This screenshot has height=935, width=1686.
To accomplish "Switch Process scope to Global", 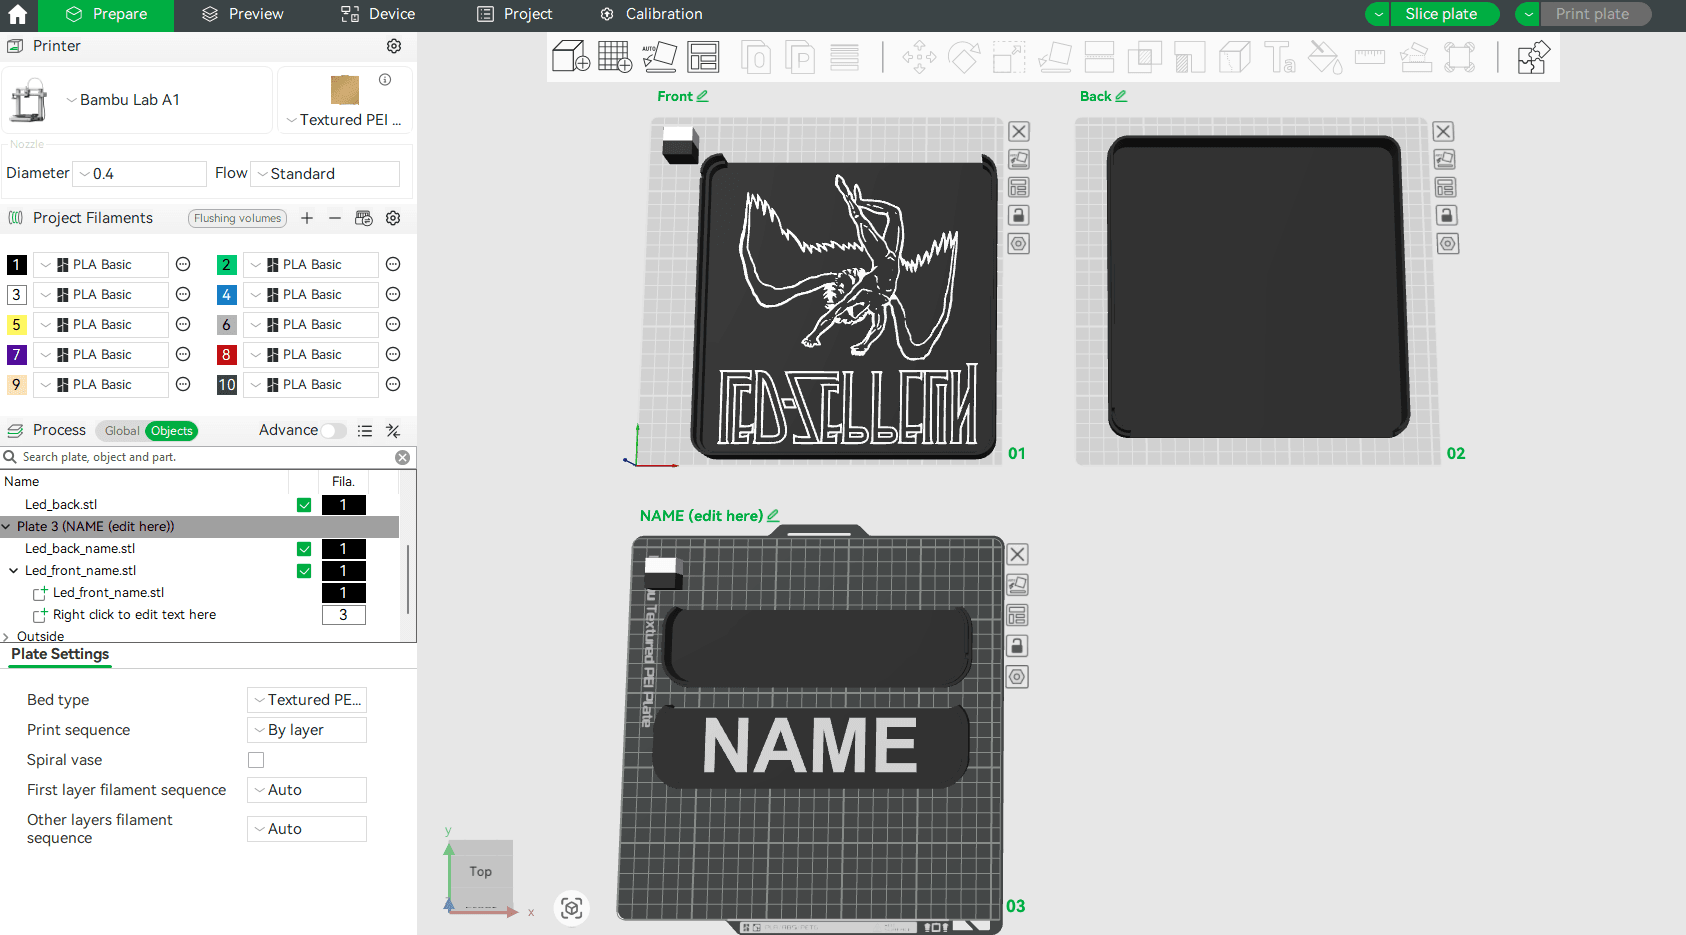I will pyautogui.click(x=121, y=431).
